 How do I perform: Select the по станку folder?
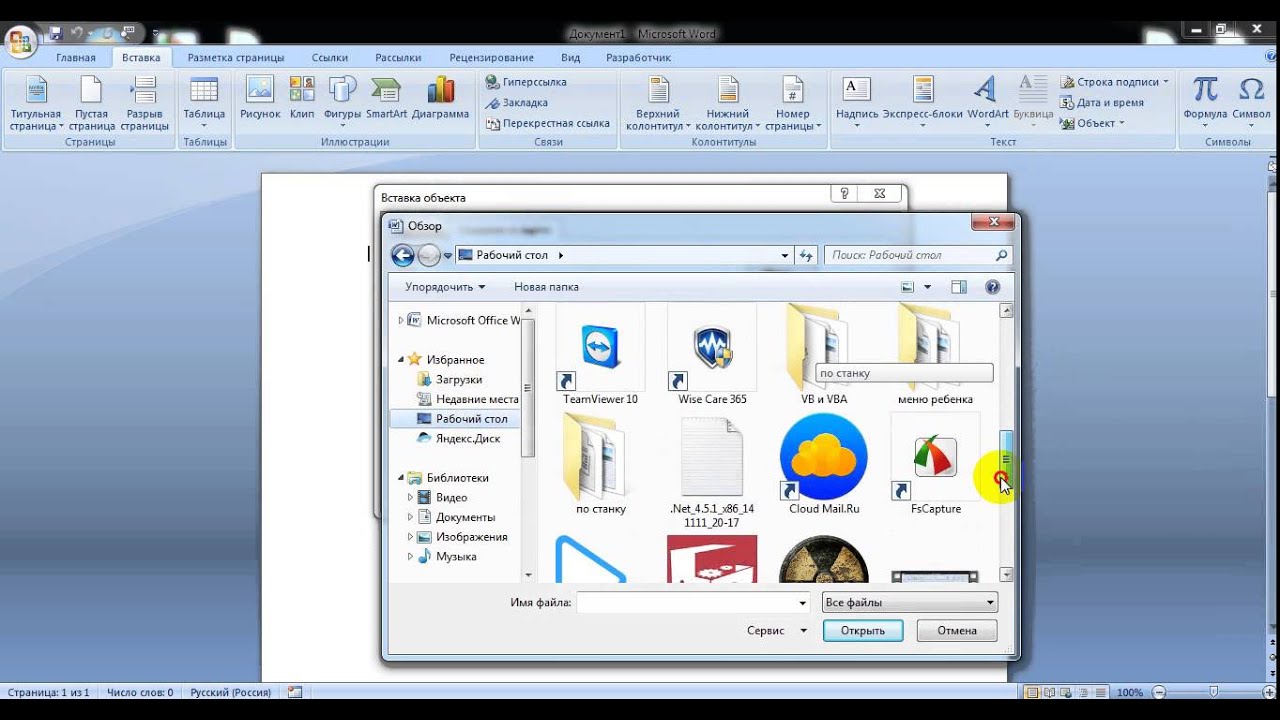[x=601, y=464]
